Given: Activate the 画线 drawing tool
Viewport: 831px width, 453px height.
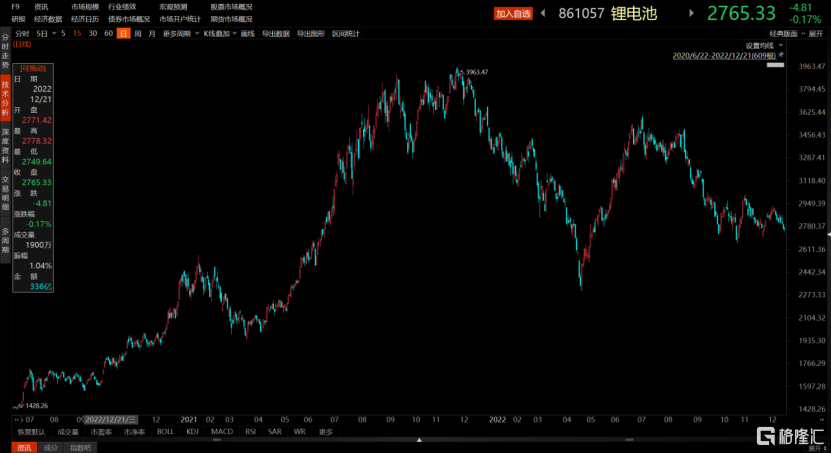Looking at the screenshot, I should click(x=247, y=33).
